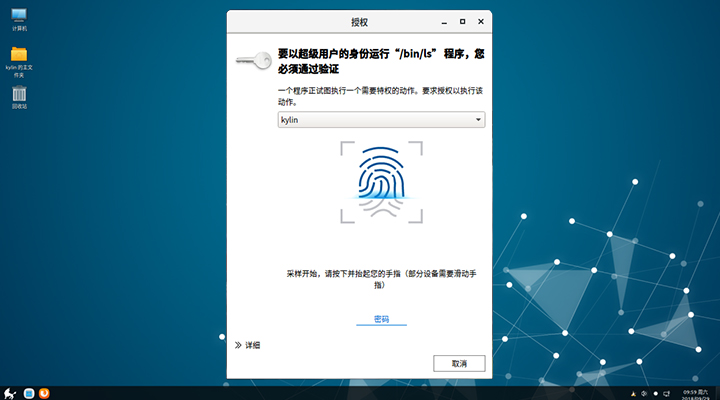Open the 计算机 desktop icon

click(19, 17)
